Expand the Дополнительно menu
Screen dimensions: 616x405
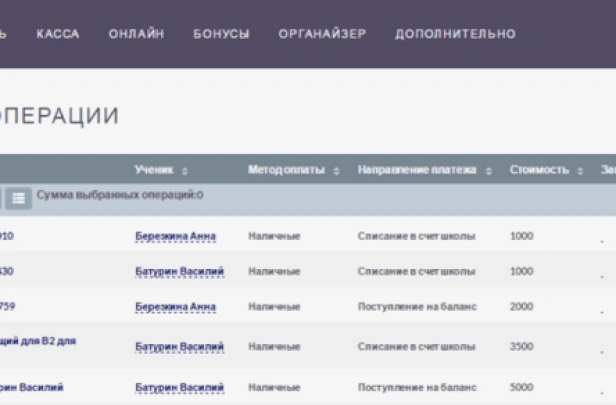pyautogui.click(x=455, y=34)
